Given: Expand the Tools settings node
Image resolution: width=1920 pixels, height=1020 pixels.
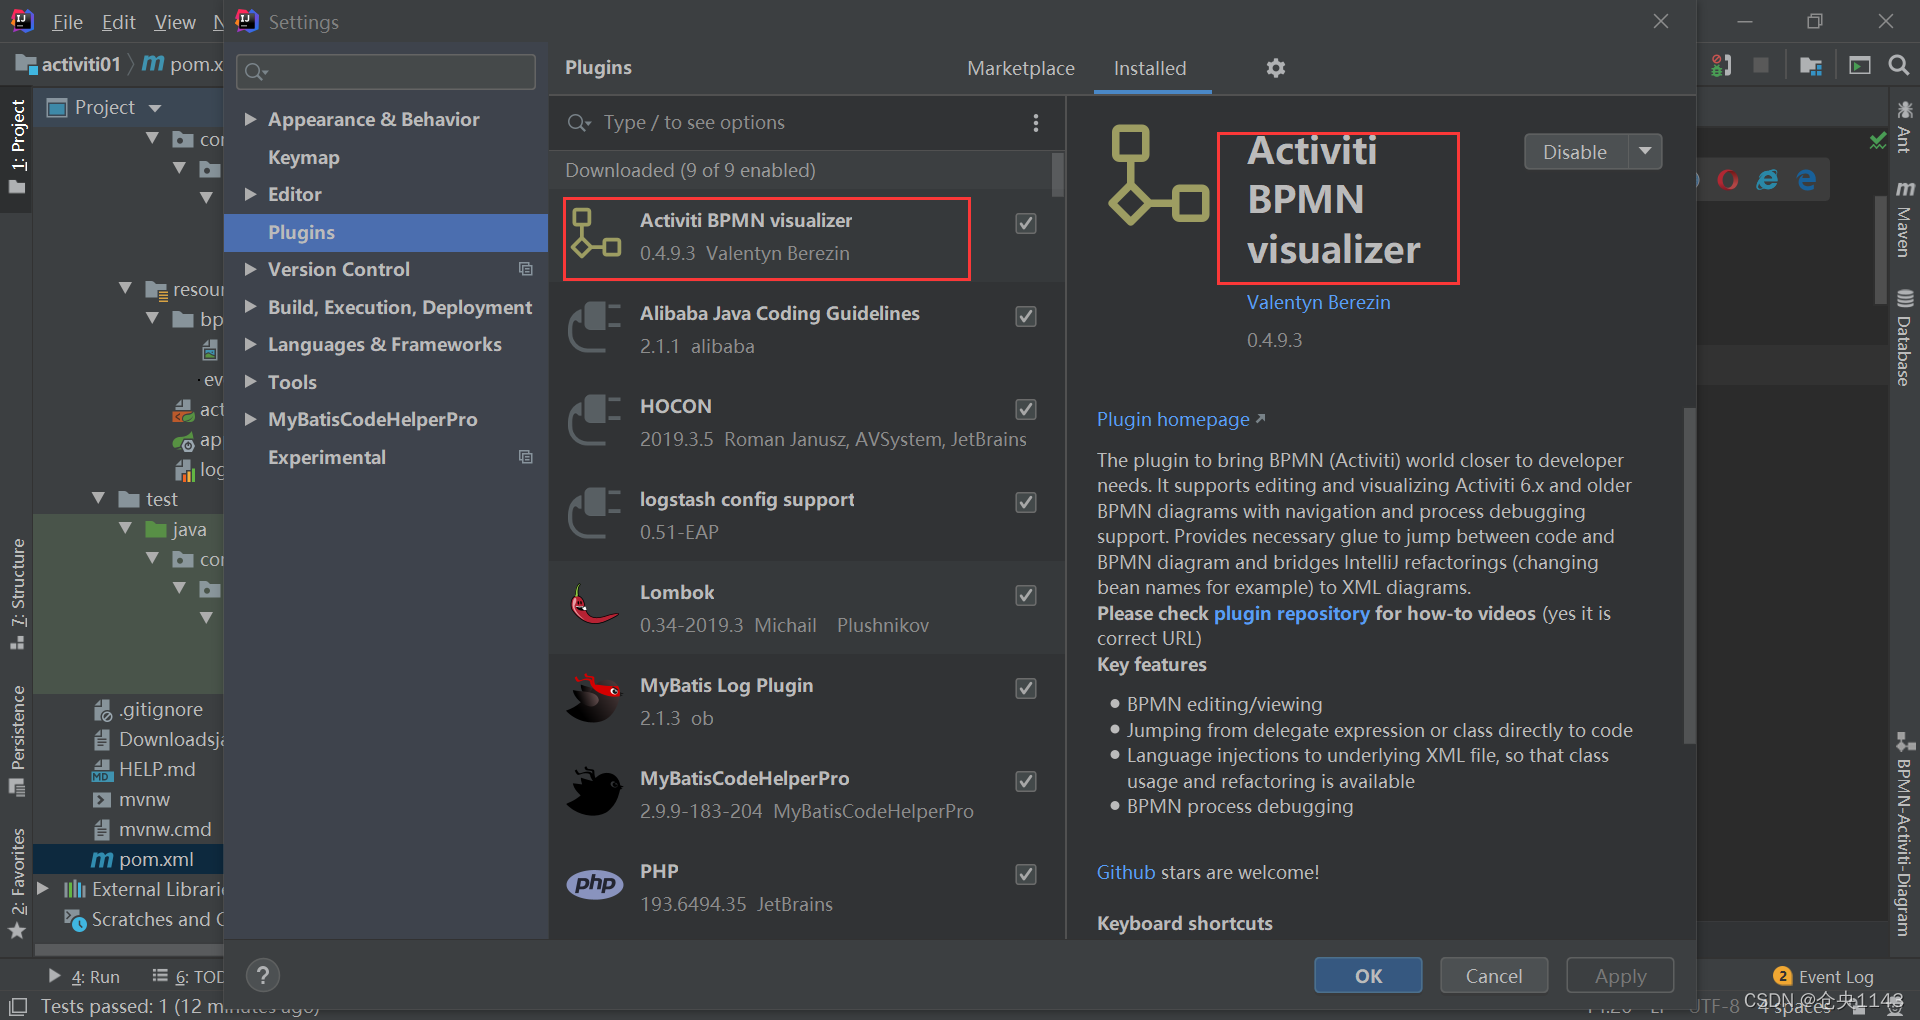Looking at the screenshot, I should click(250, 382).
